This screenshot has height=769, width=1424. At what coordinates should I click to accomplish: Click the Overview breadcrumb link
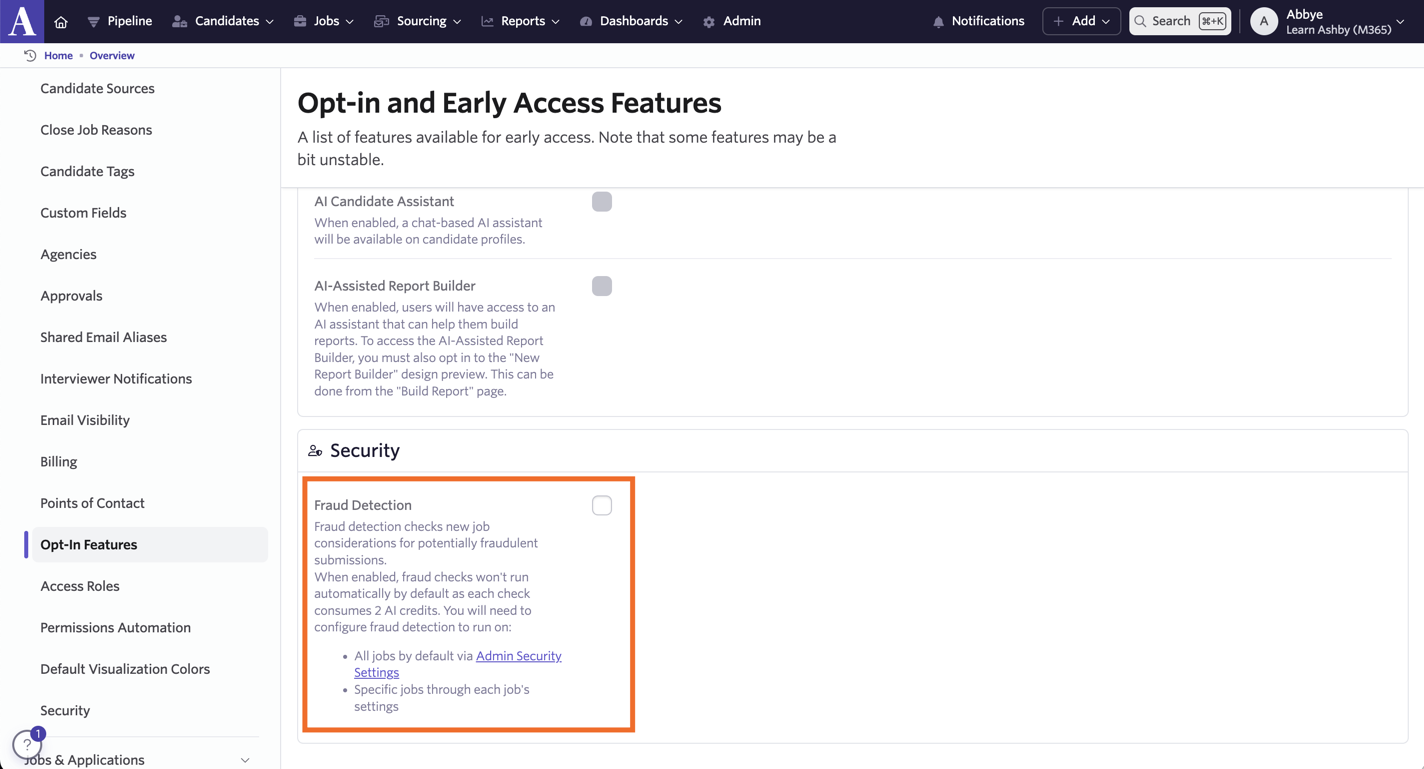112,56
